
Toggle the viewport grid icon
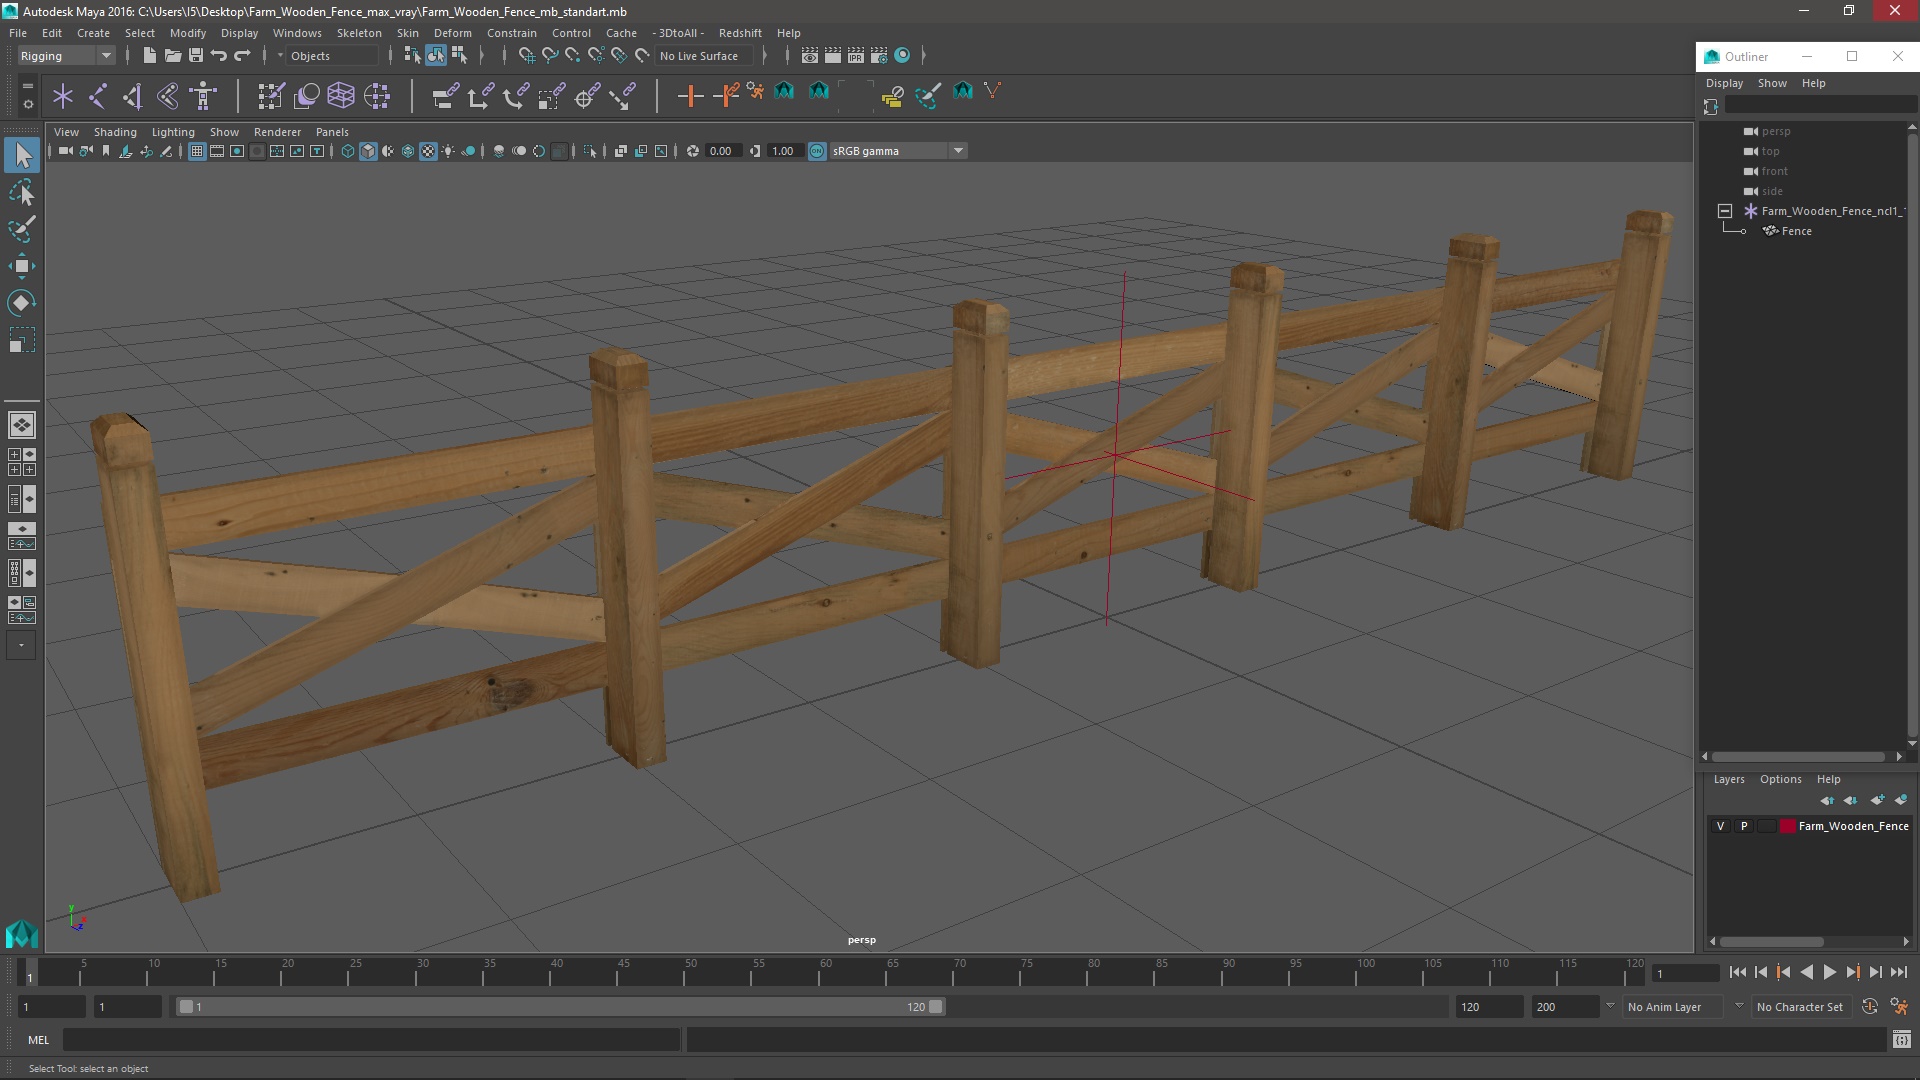click(x=197, y=151)
